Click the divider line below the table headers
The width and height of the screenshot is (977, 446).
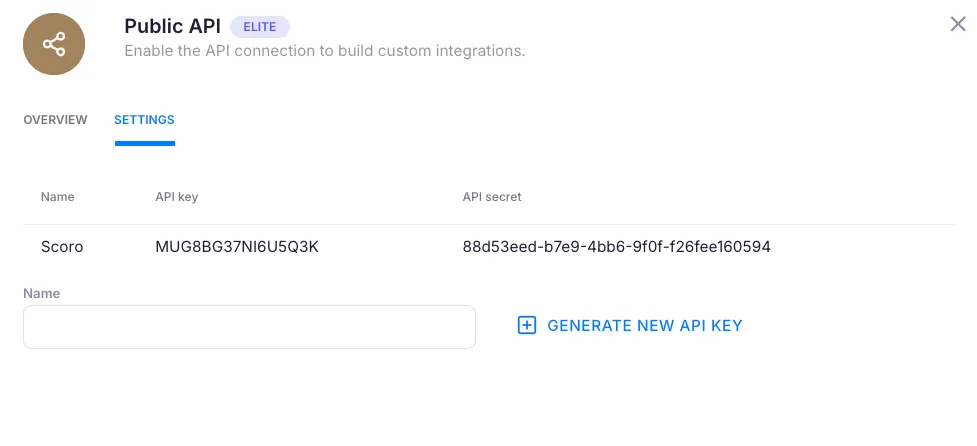[488, 224]
